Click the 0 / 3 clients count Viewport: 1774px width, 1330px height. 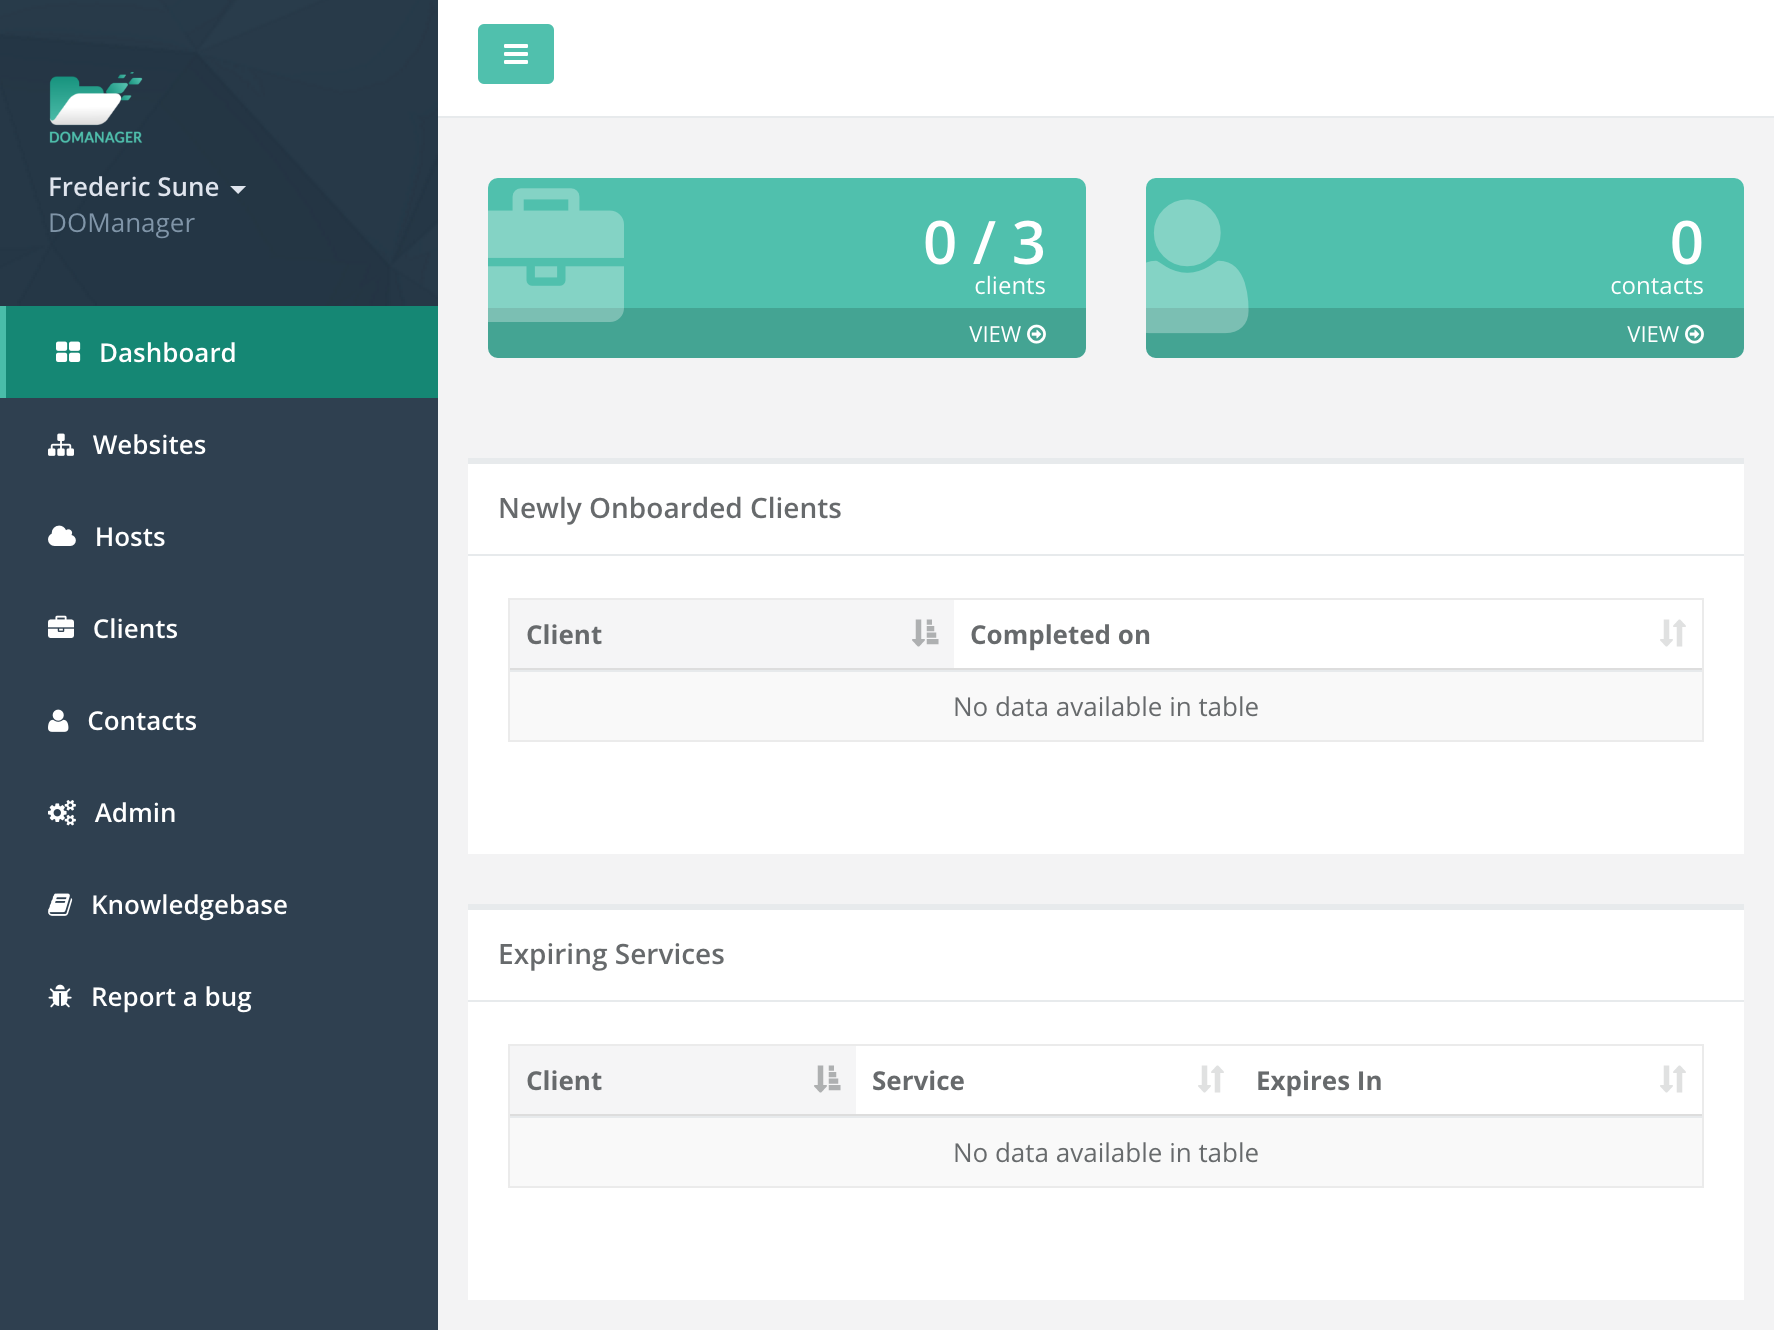985,243
